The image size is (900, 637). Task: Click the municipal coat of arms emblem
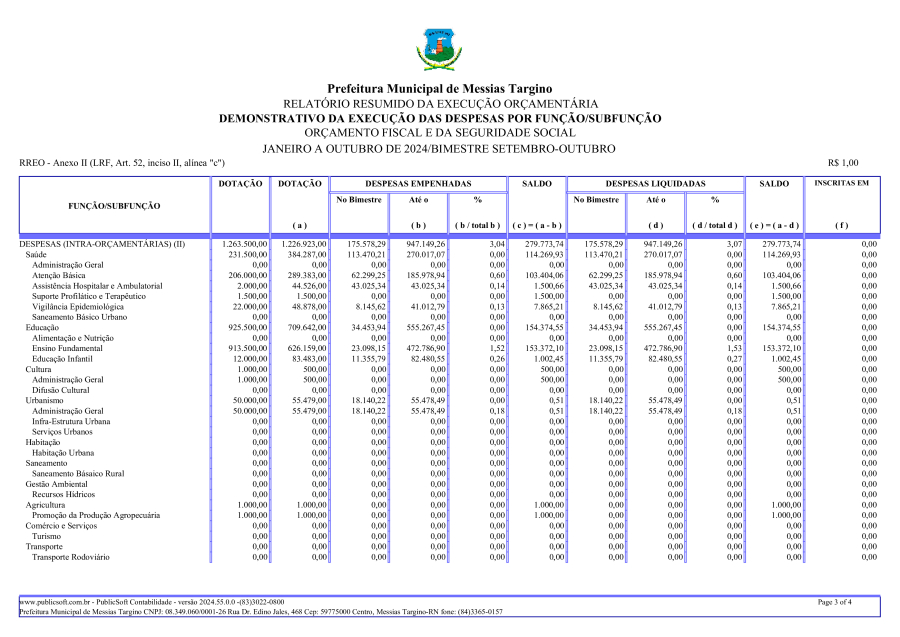[439, 50]
